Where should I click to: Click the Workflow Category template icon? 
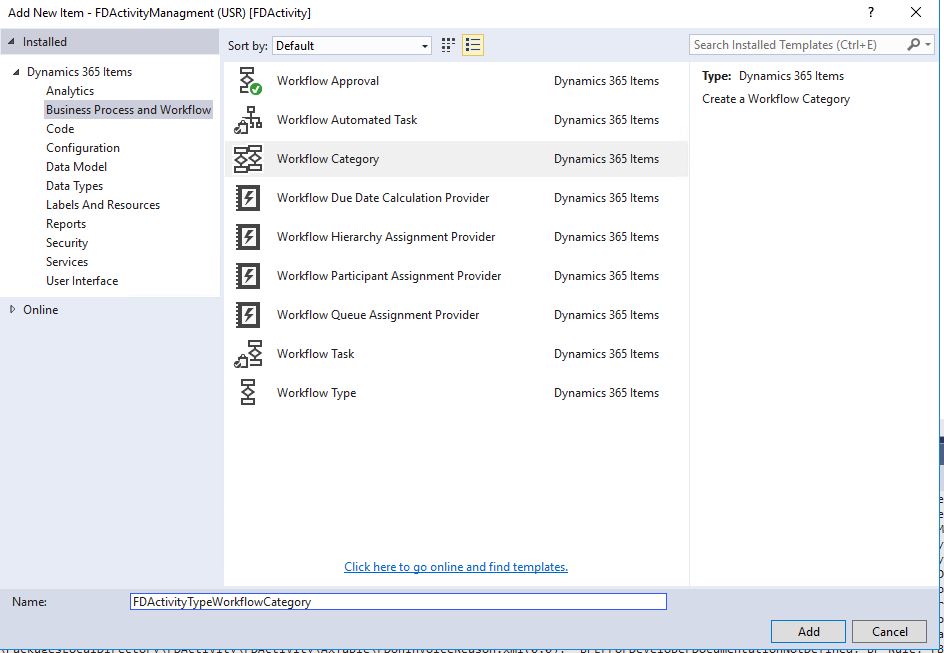(x=247, y=159)
